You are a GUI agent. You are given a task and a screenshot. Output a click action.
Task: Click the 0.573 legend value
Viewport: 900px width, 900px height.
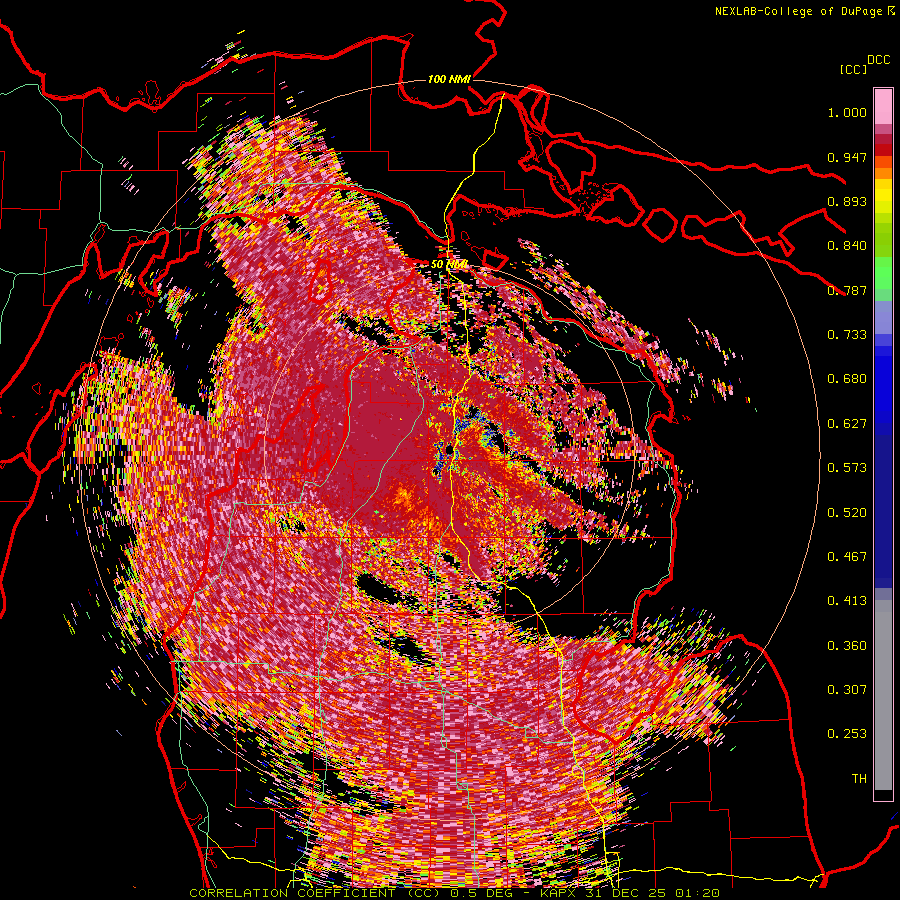(847, 468)
